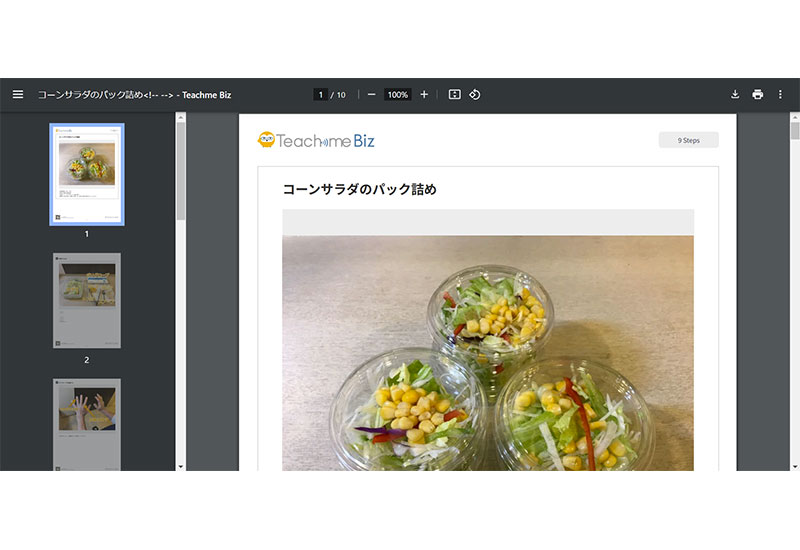800x550 pixels.
Task: Click the zoom out minus icon
Action: point(371,95)
